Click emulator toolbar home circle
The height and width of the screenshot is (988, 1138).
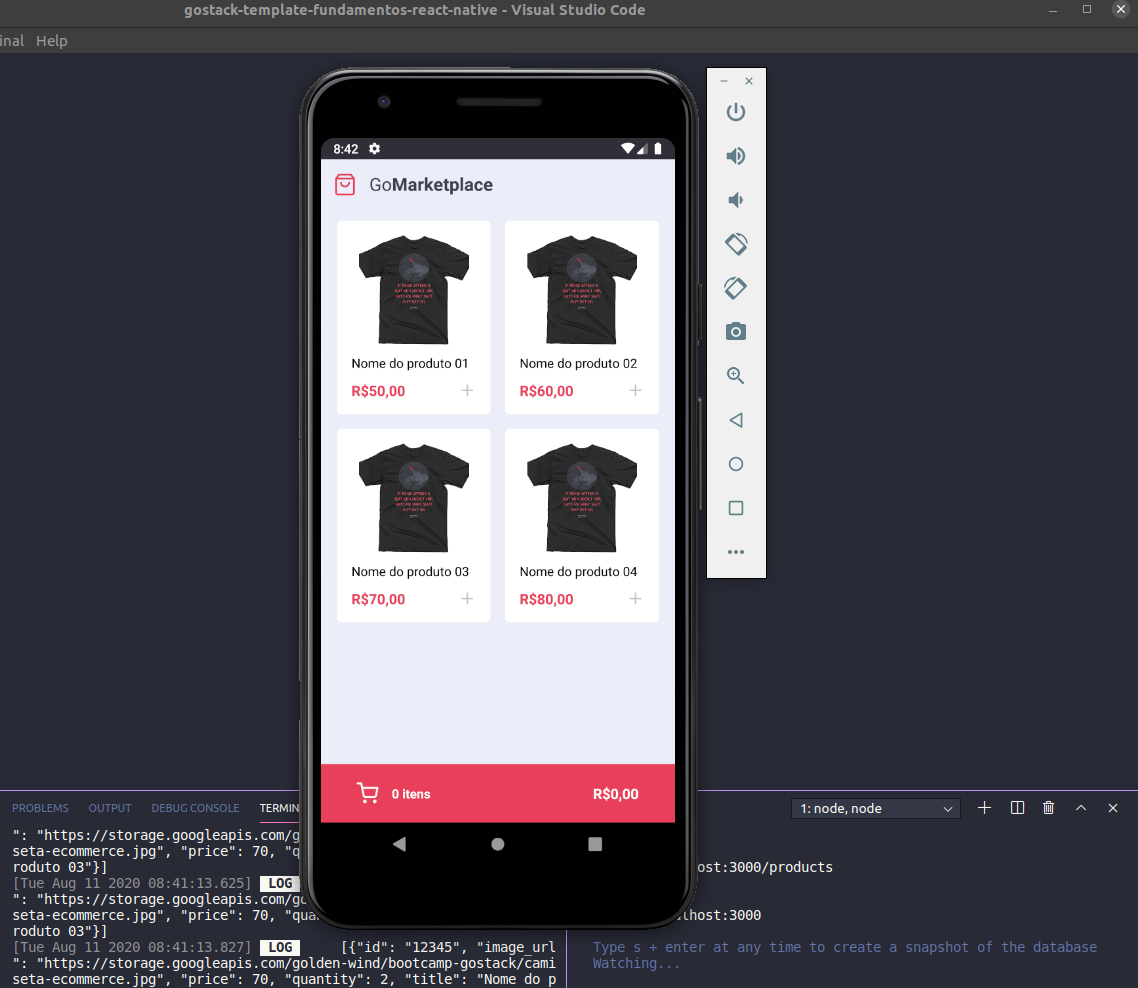point(735,464)
